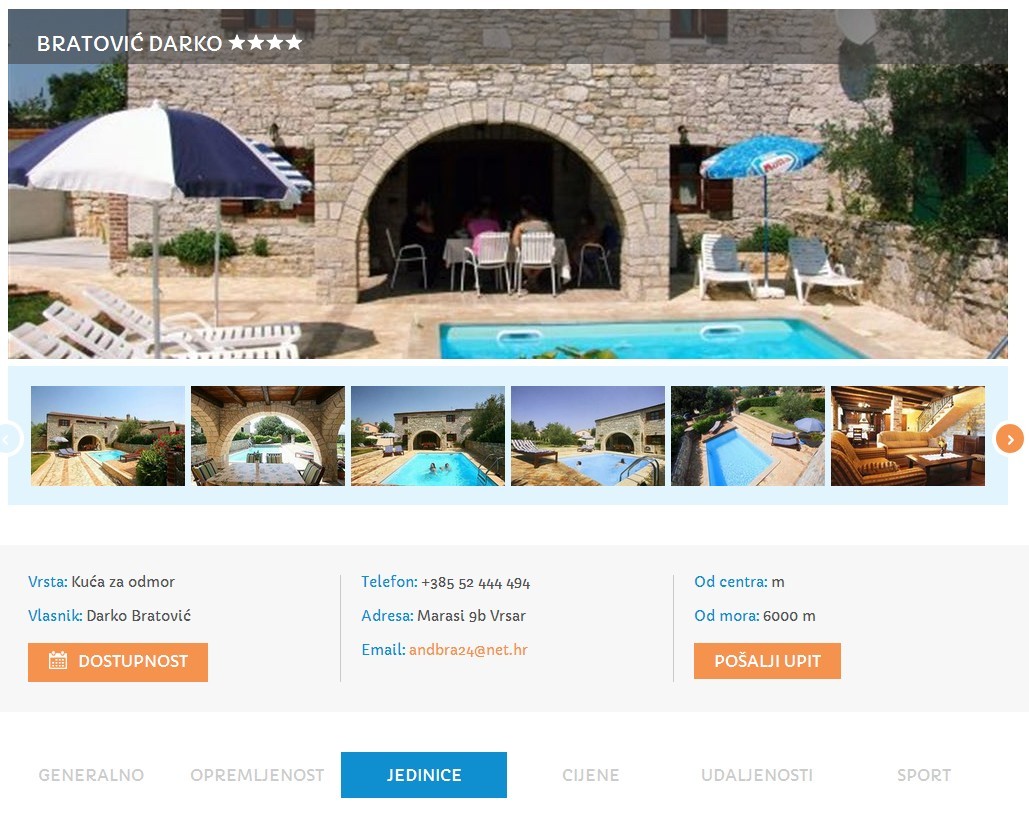Open the andbra24@net.hr email link
1029x828 pixels.
[468, 650]
